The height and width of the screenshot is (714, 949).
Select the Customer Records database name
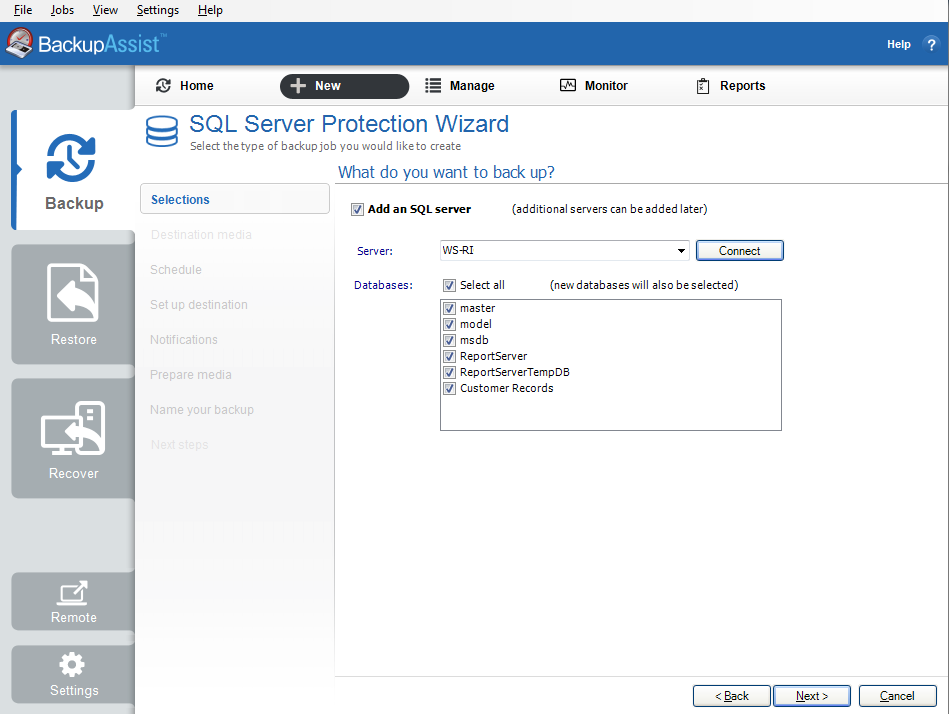507,388
